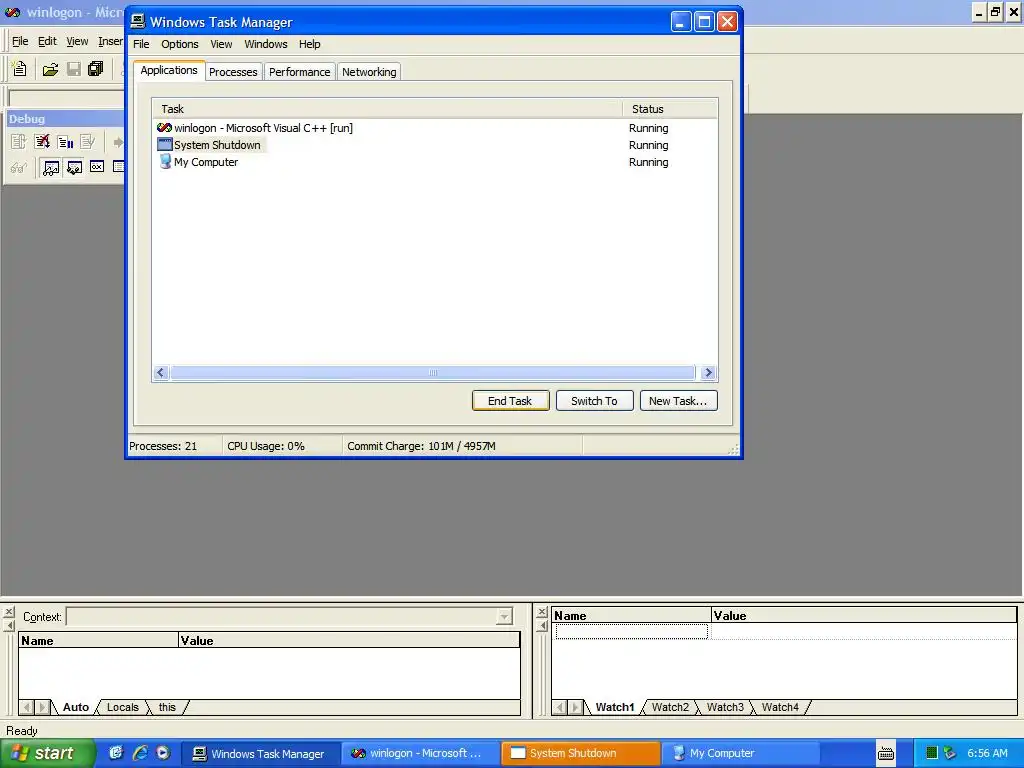1024x768 pixels.
Task: Click the greyed Save floppy icon
Action: (74, 69)
